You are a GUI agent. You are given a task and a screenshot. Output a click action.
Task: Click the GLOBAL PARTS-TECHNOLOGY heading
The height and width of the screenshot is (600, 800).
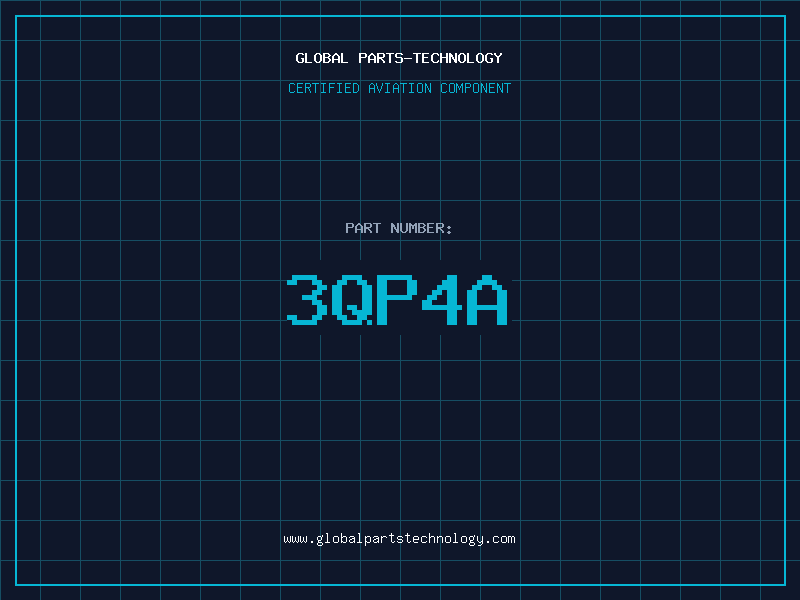click(399, 58)
